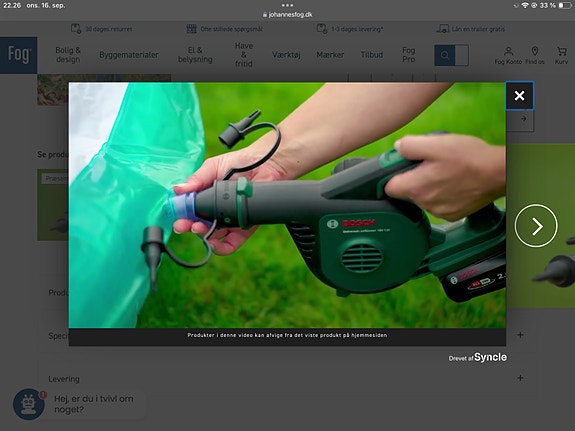Open El & belysning menu
The width and height of the screenshot is (575, 431).
point(195,55)
